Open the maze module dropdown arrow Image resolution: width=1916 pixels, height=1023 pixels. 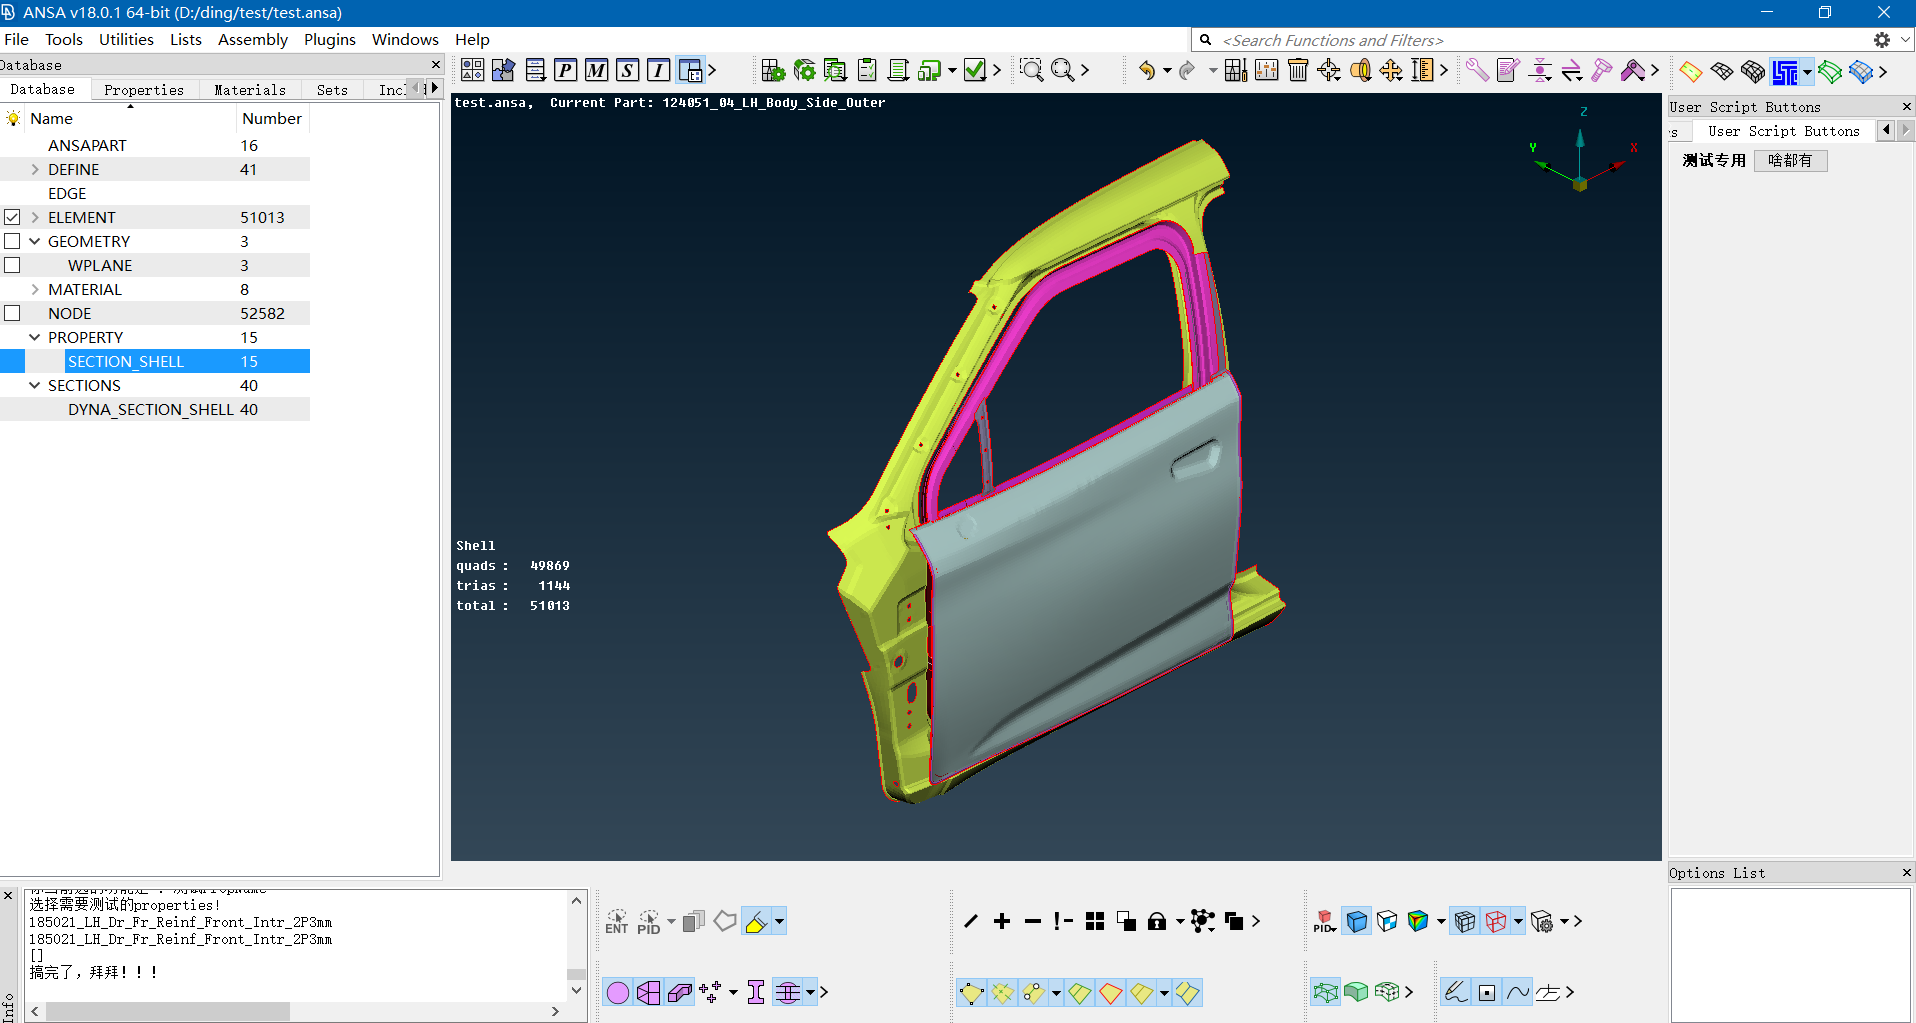pos(1807,72)
